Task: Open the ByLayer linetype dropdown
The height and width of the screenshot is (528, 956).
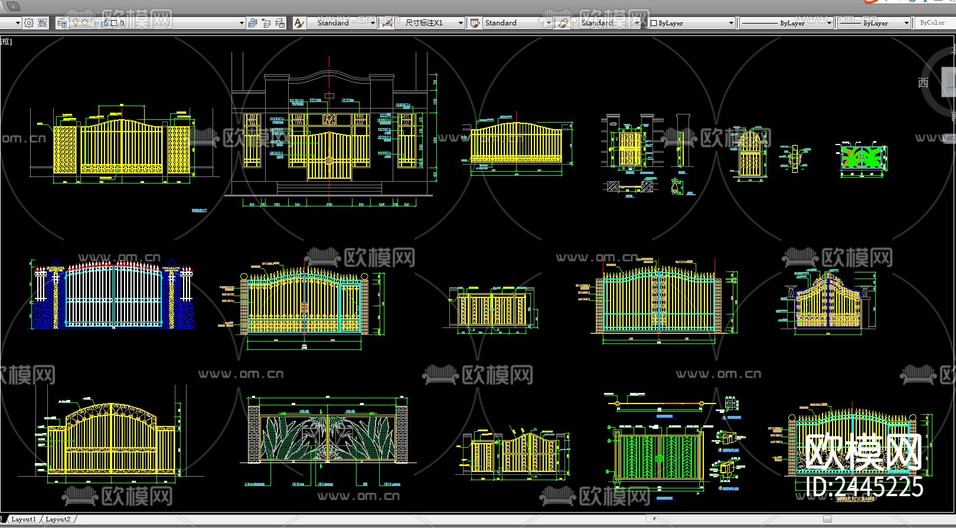Action: coord(829,23)
